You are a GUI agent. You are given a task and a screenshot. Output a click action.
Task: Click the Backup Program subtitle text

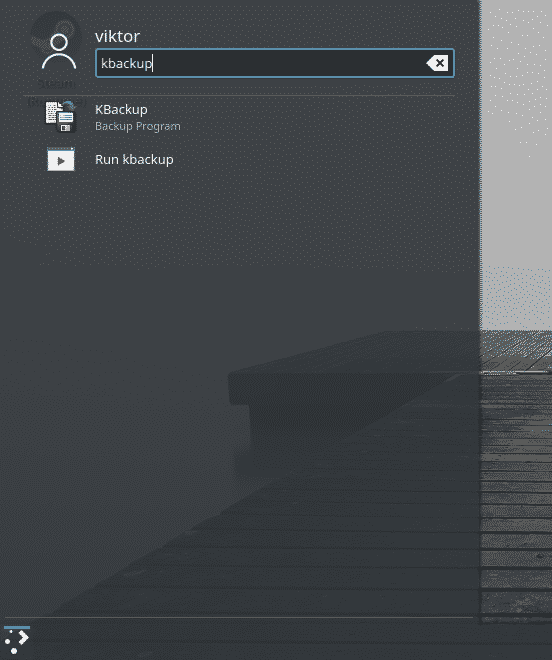[138, 126]
